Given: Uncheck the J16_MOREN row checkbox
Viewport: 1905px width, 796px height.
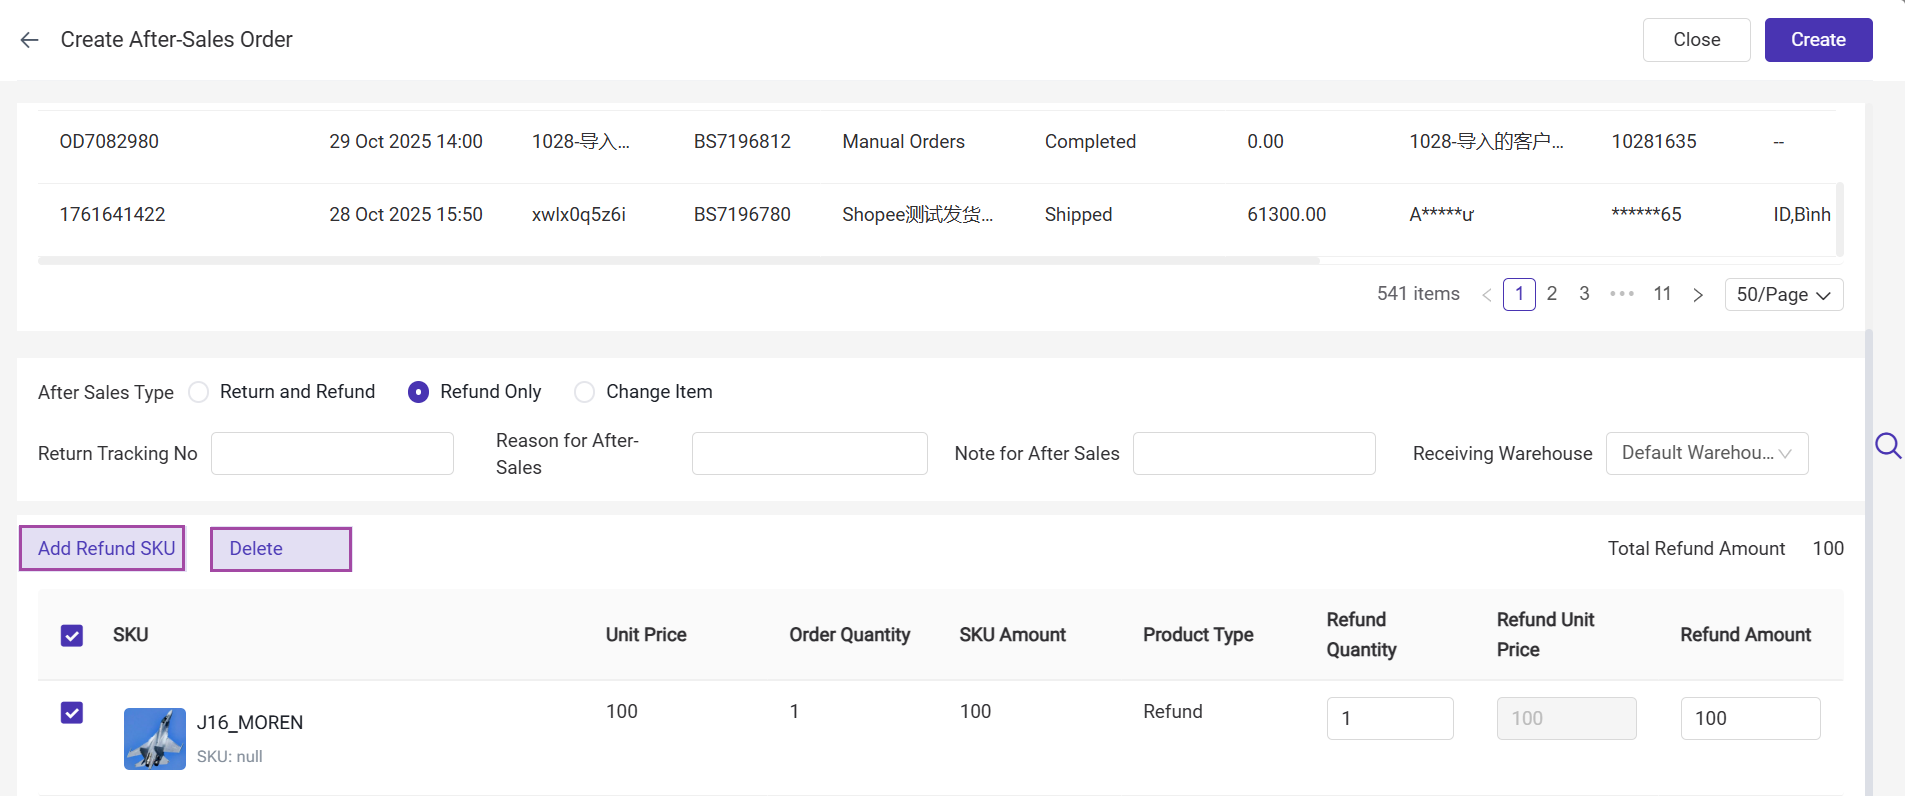Looking at the screenshot, I should pos(72,713).
